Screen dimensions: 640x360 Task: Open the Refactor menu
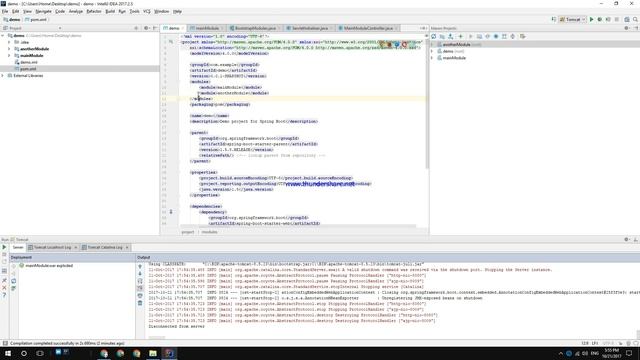(94, 11)
